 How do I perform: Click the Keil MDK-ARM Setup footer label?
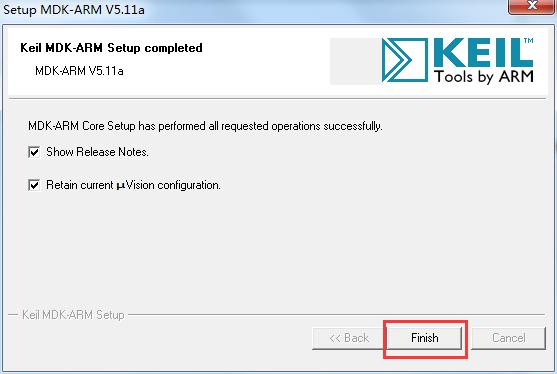click(73, 315)
